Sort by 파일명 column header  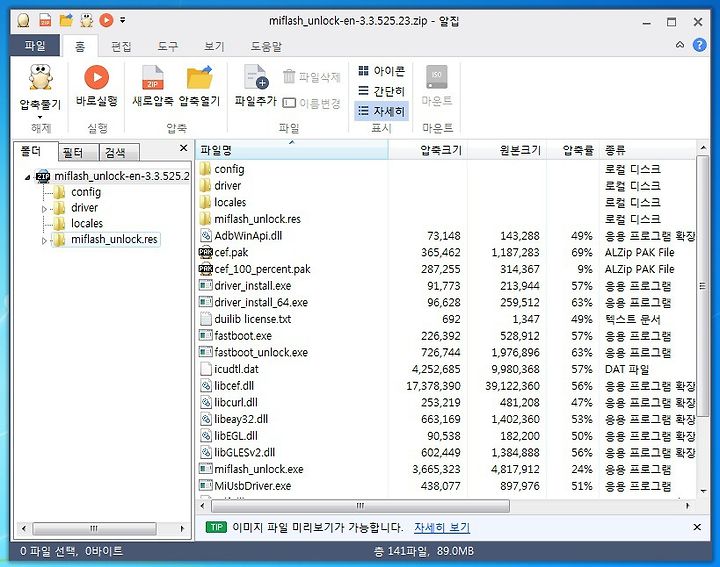[292, 150]
